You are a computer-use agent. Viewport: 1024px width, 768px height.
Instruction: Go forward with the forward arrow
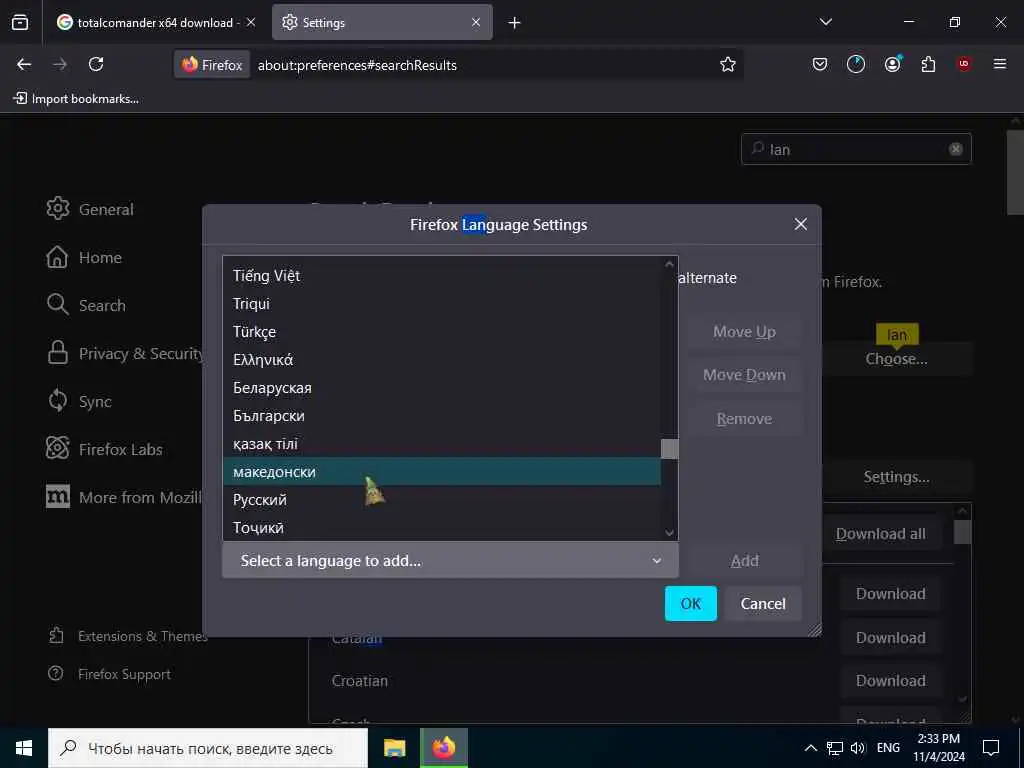click(x=59, y=64)
